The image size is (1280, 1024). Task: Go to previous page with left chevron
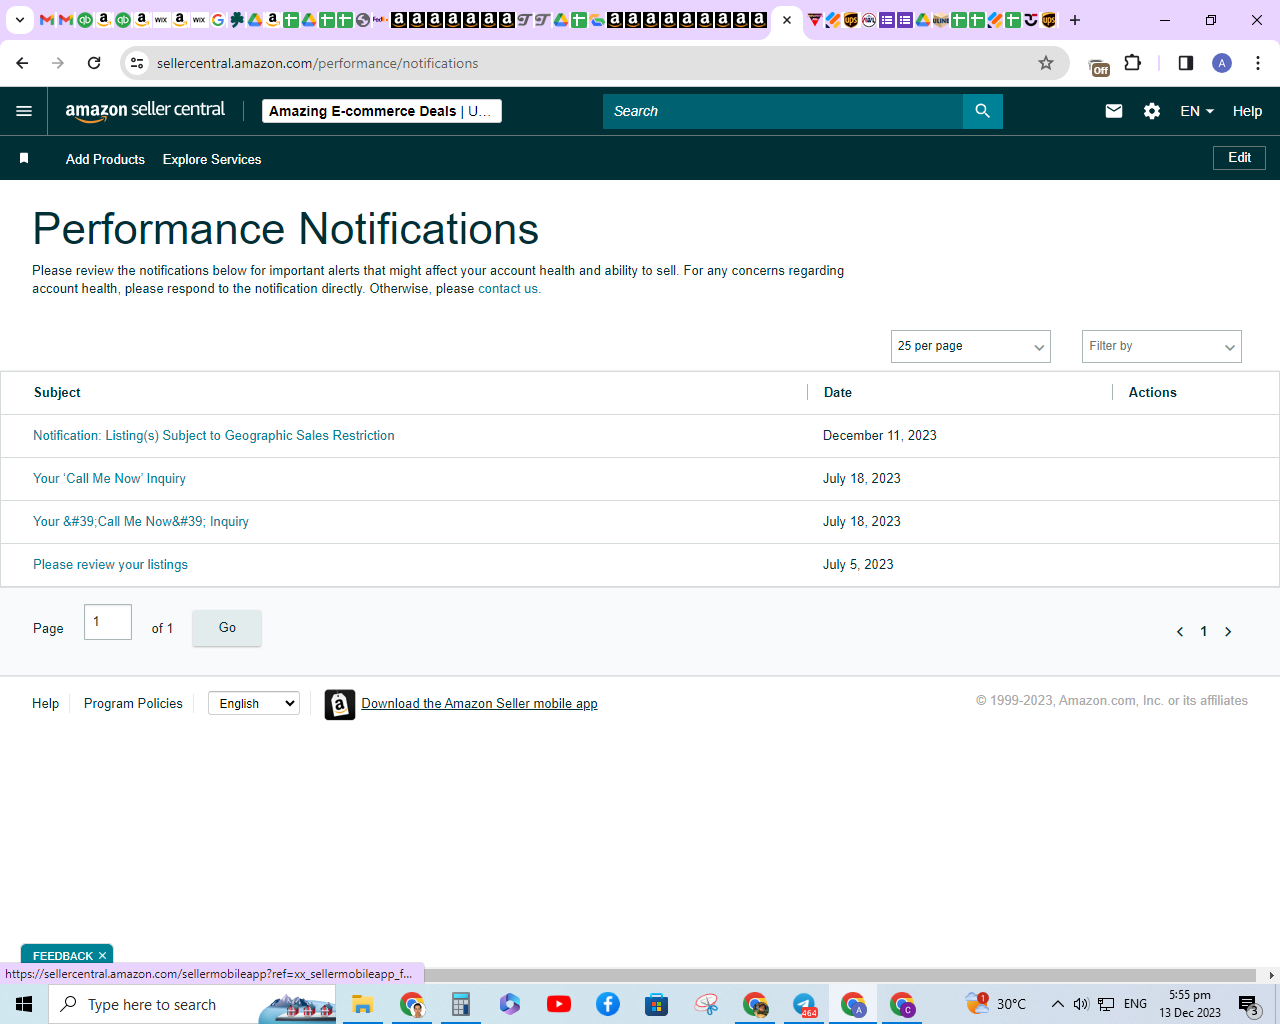pos(1180,632)
